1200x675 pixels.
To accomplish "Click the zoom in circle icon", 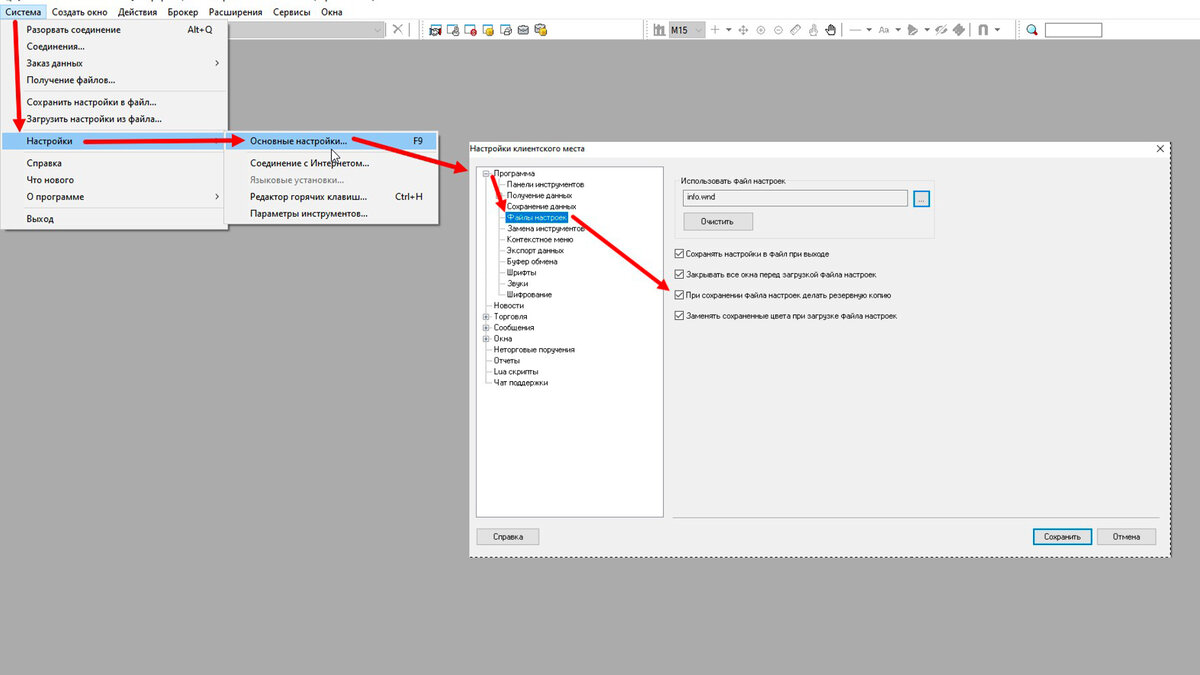I will click(x=761, y=30).
